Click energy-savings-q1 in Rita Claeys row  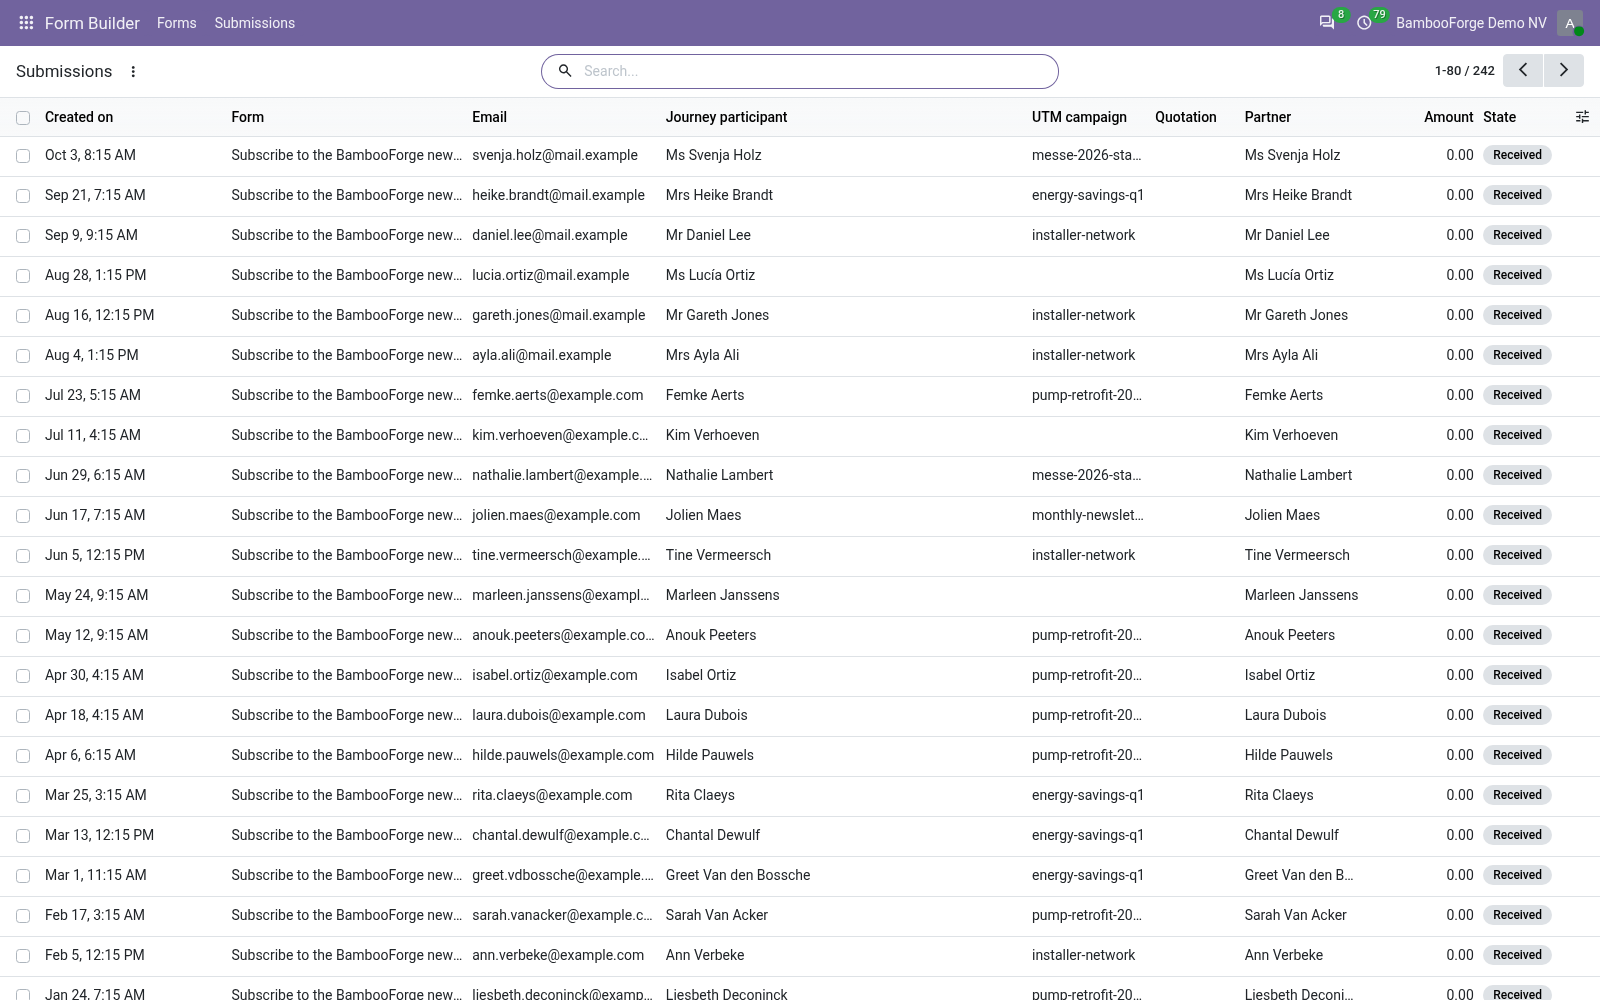coord(1088,795)
